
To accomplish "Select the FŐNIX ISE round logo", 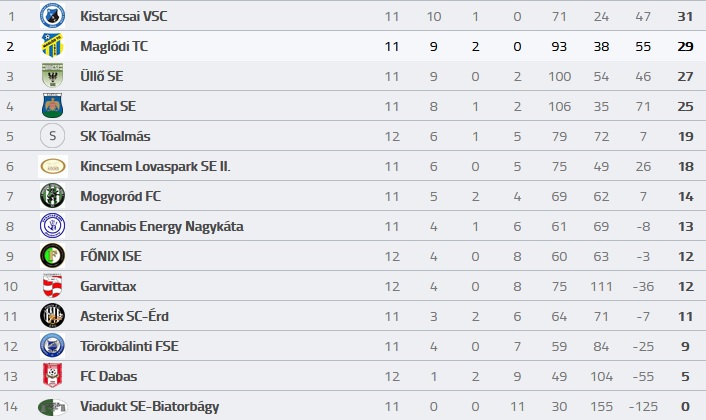I will click(52, 256).
